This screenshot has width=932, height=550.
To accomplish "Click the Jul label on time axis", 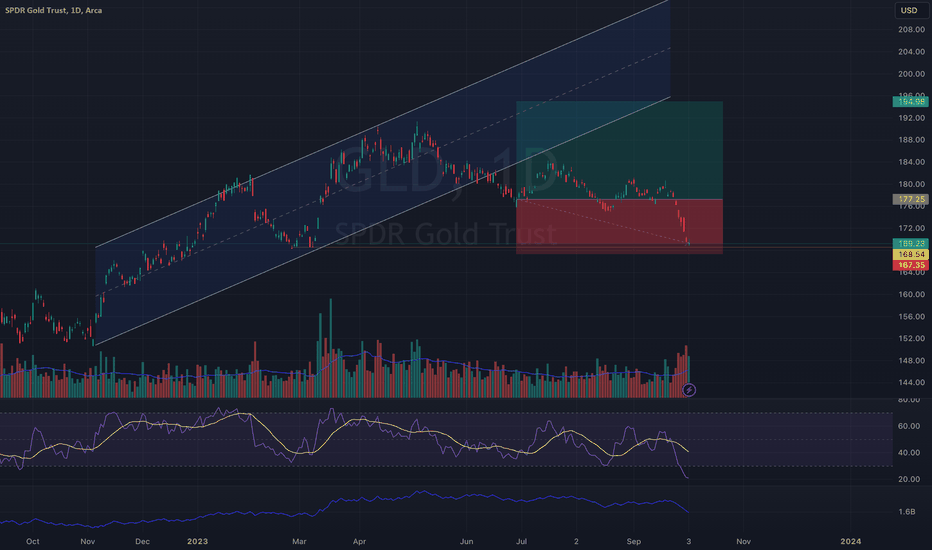I will tap(521, 542).
